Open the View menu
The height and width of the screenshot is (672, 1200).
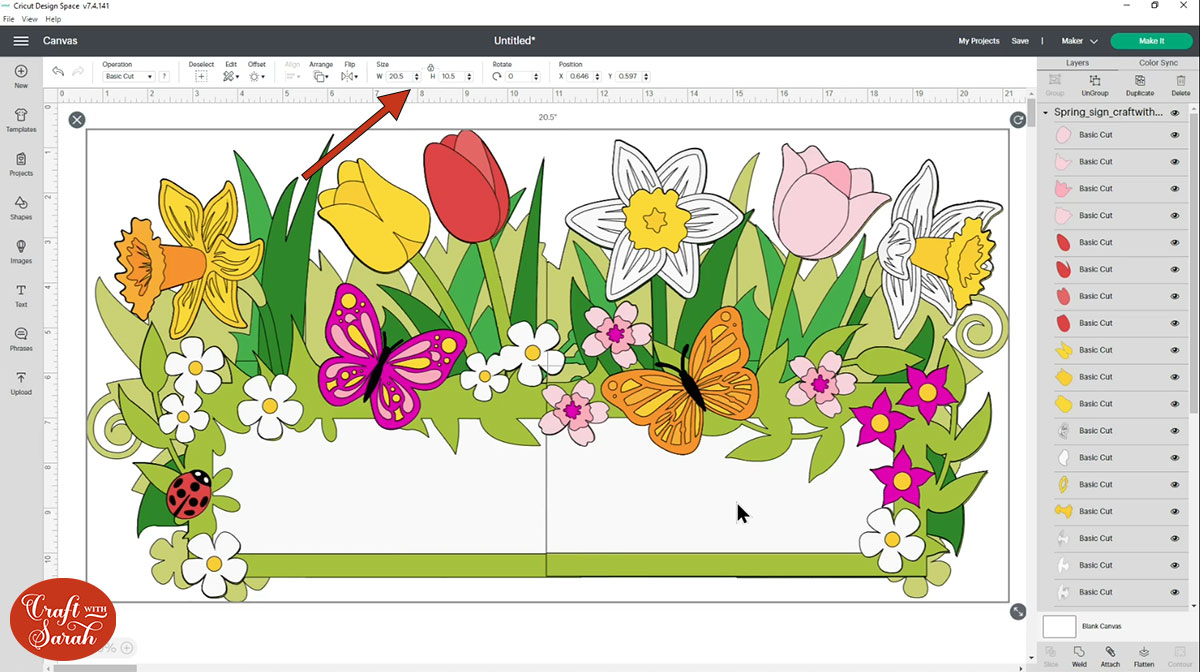(x=28, y=19)
